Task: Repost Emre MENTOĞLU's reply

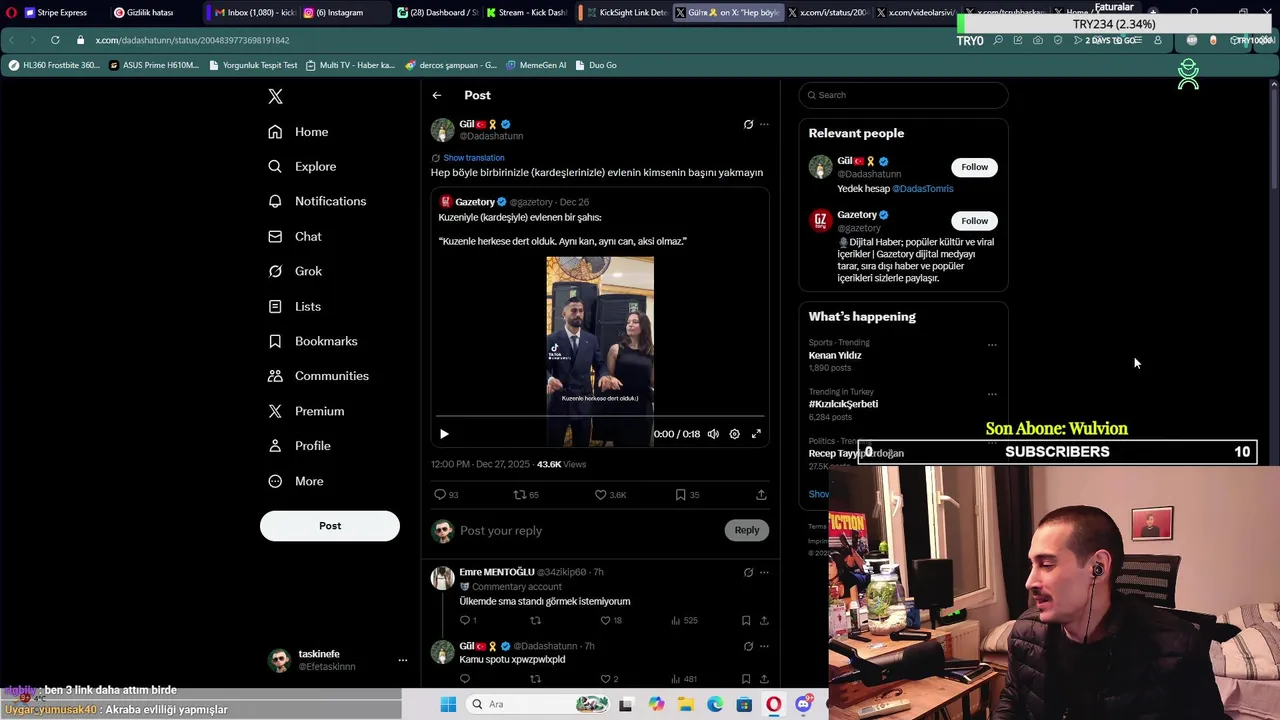Action: (535, 621)
